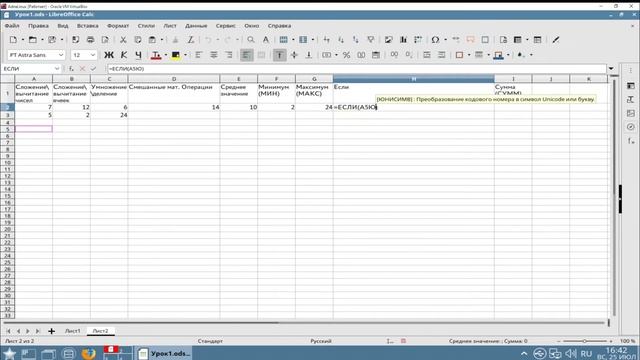Click the Align right icon
The image size is (640, 360).
pos(229,55)
